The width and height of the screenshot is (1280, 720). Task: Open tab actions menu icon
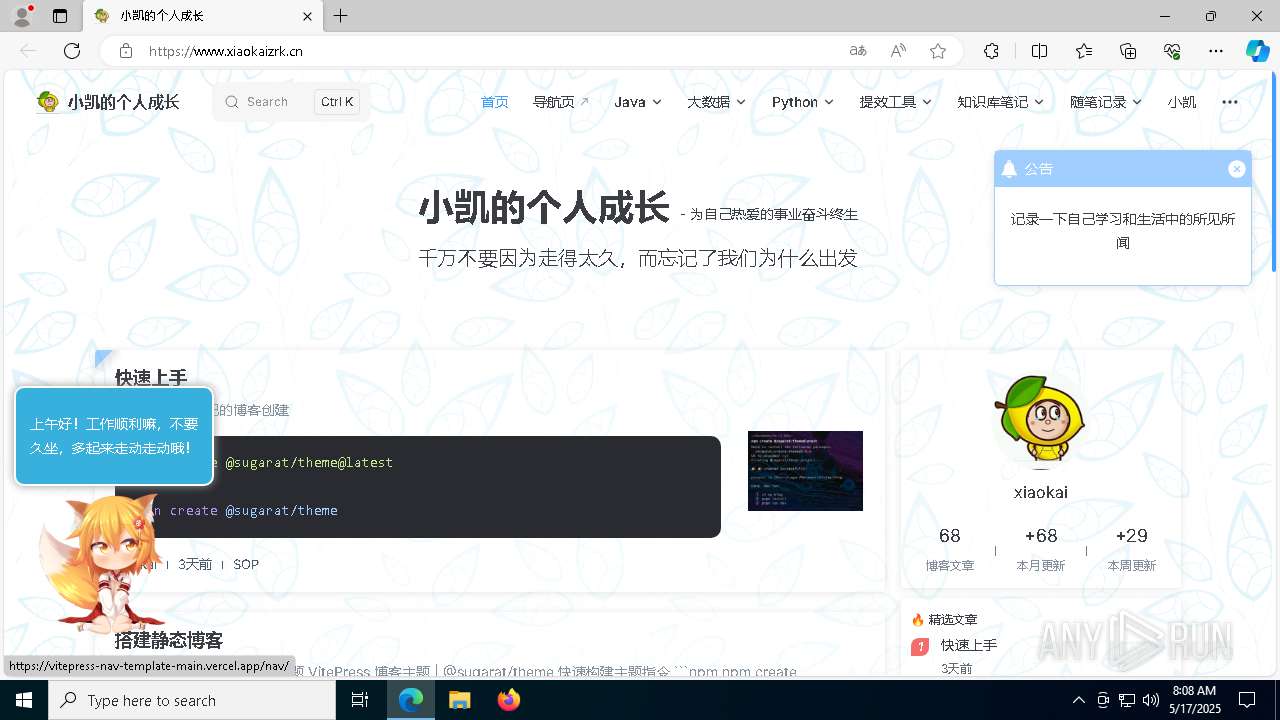(x=60, y=16)
